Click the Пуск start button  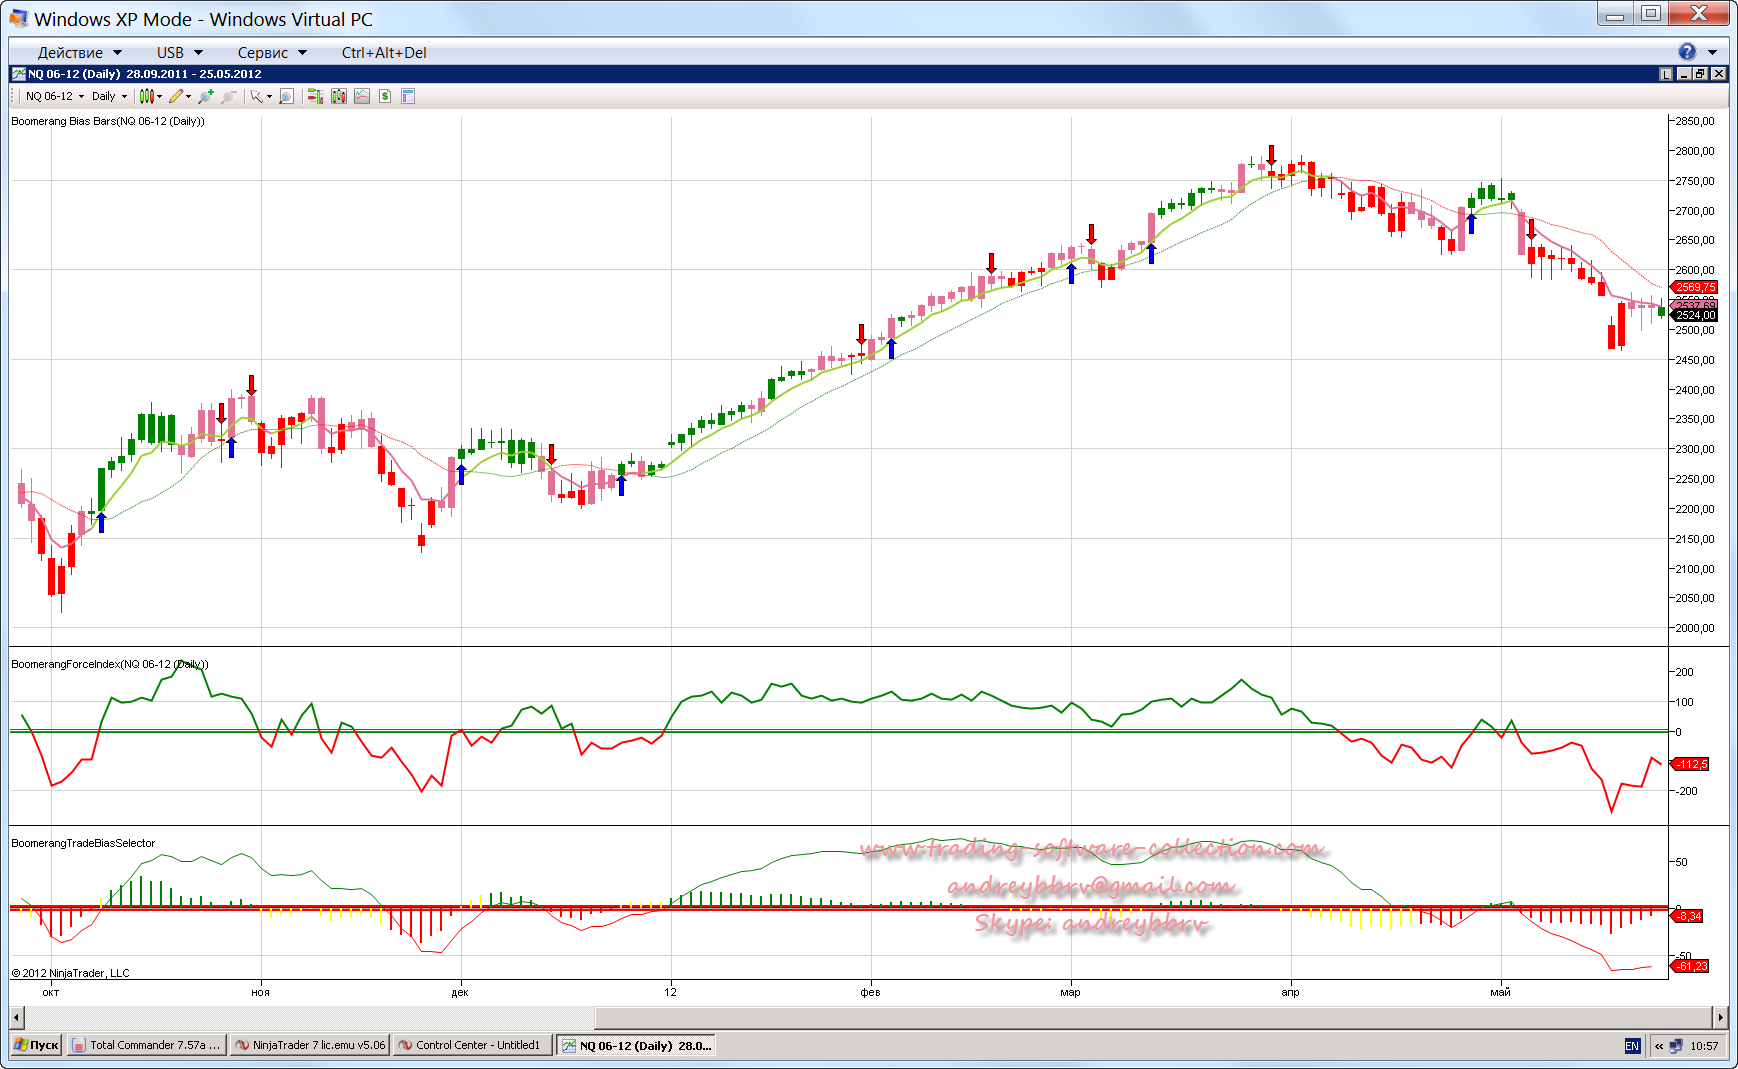pyautogui.click(x=37, y=1045)
